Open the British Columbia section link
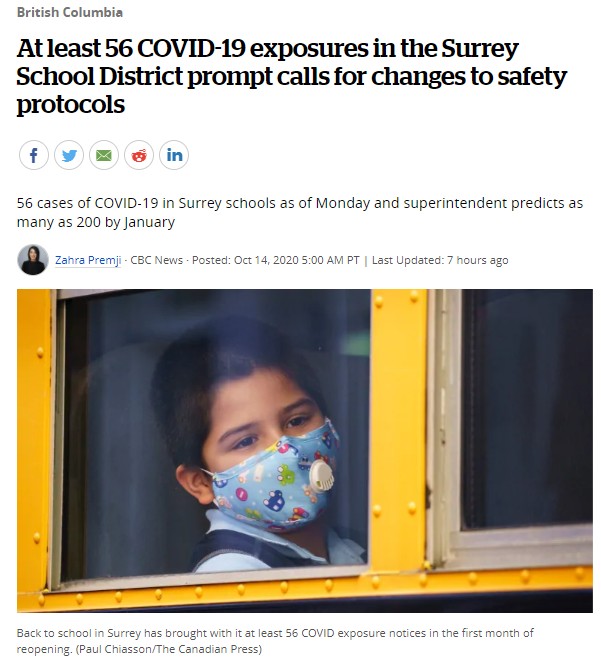This screenshot has width=601, height=667. (x=70, y=12)
